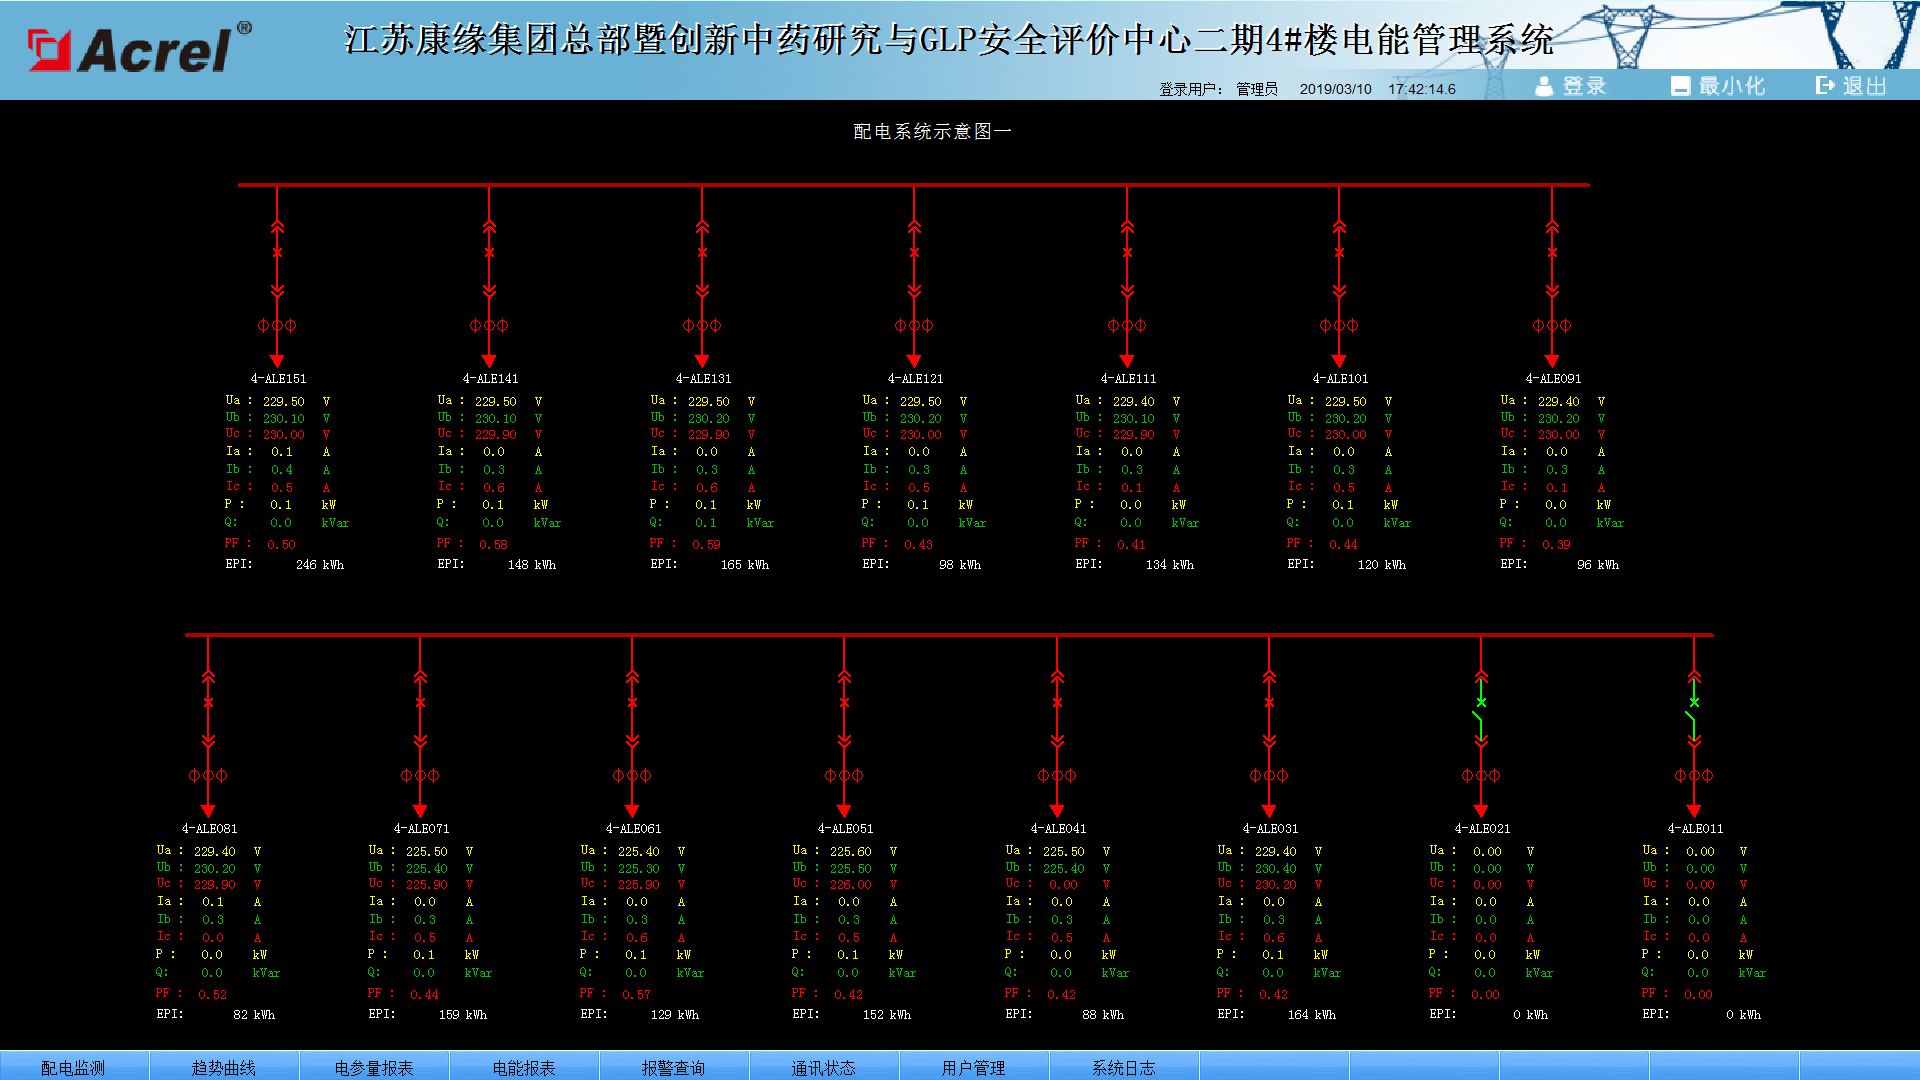Open the 趋势曲线 tab
Viewport: 1920px width, 1080px height.
[223, 1067]
